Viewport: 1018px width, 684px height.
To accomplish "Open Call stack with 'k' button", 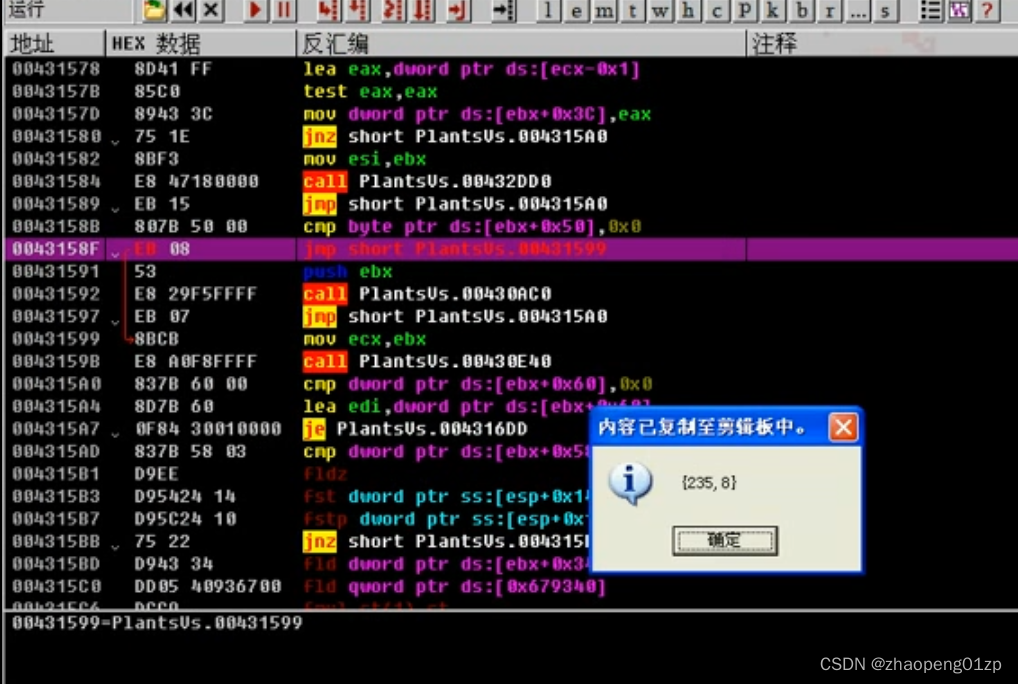I will 773,10.
